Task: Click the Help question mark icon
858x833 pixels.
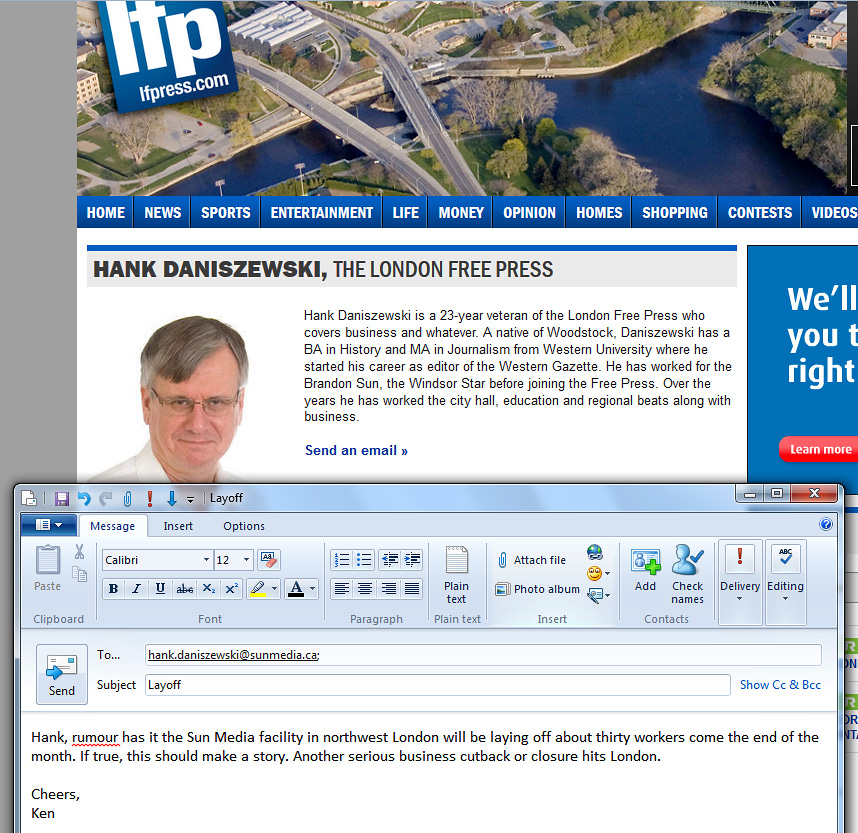Action: 825,524
